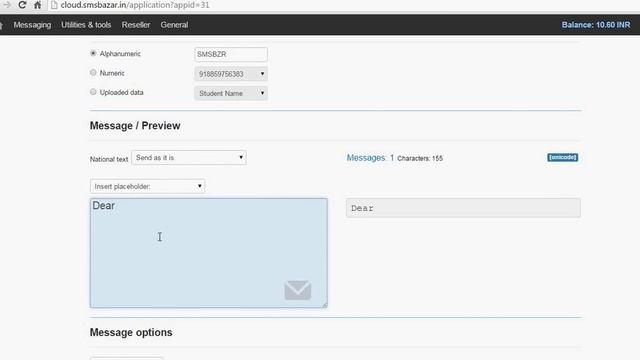The height and width of the screenshot is (360, 640).
Task: Click the 'Message / Preview' heading
Action: pyautogui.click(x=135, y=126)
